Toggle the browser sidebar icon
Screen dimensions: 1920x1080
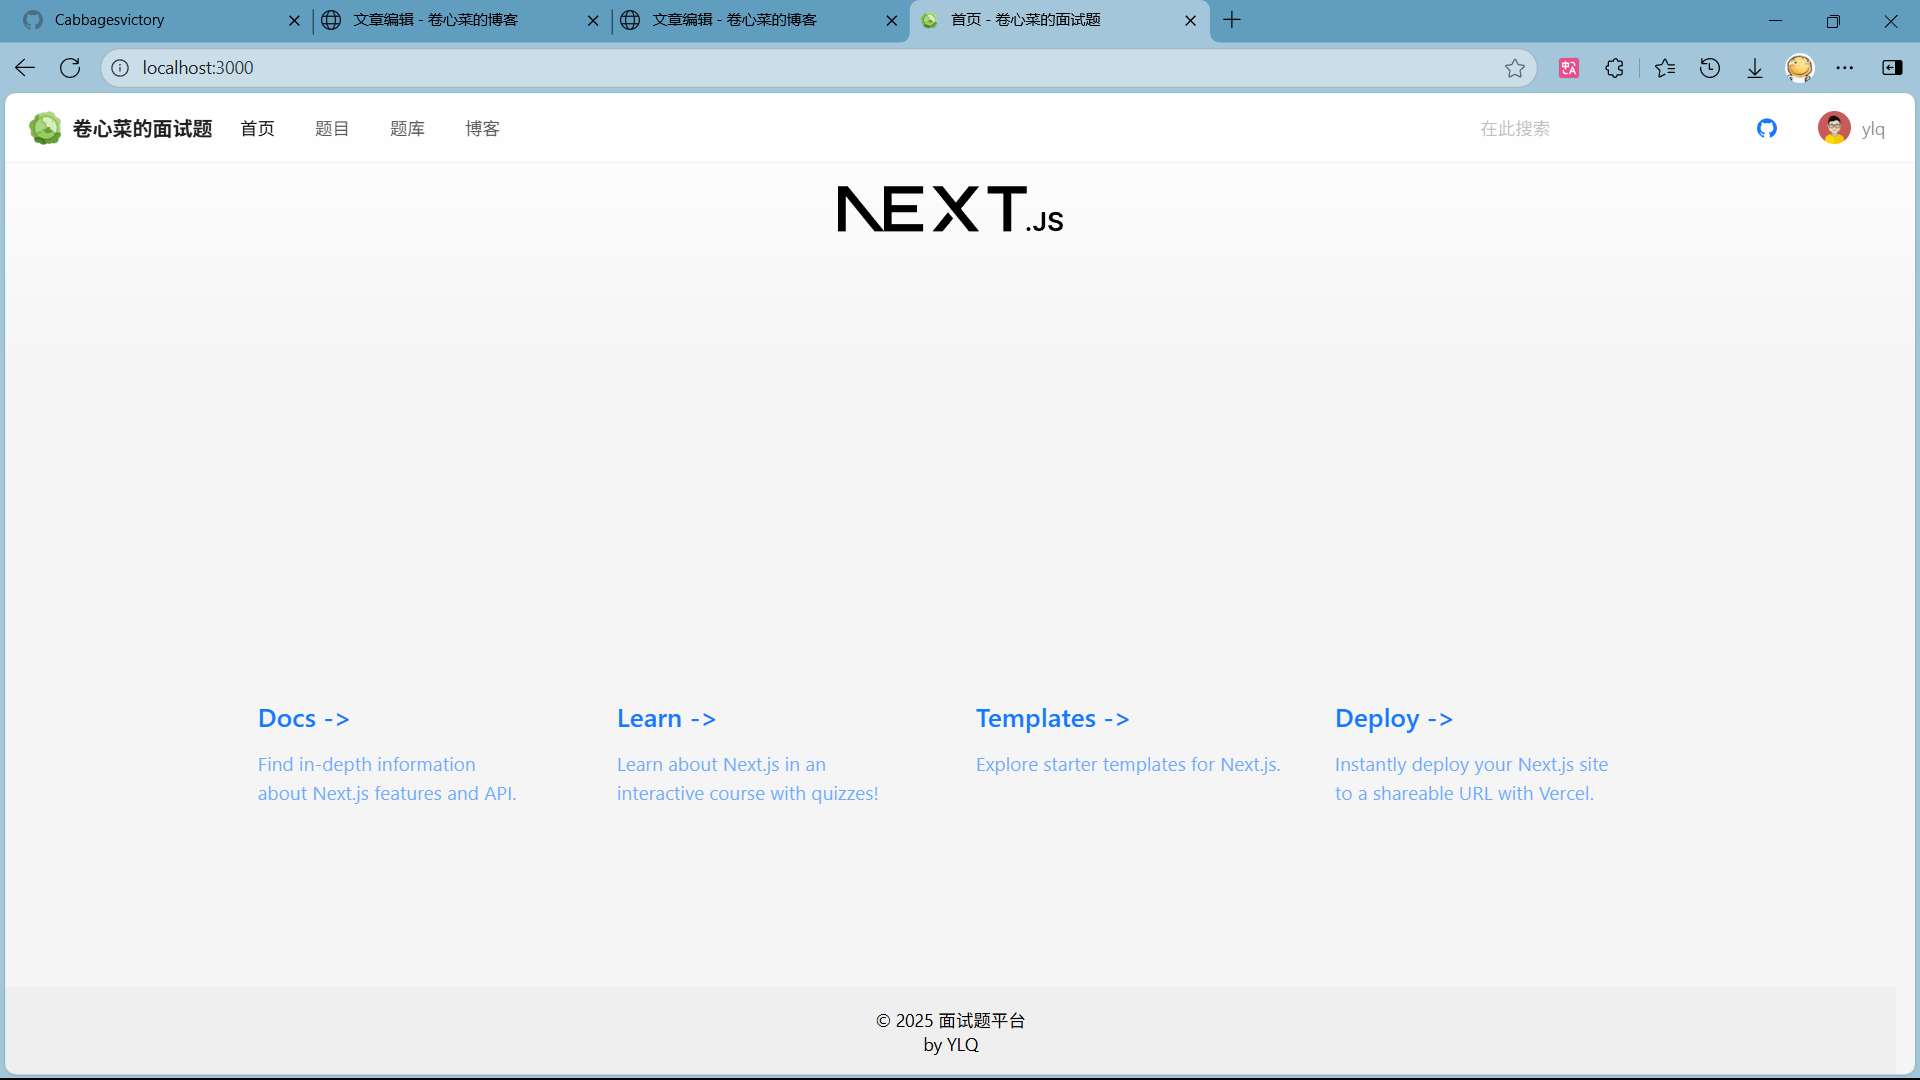(1892, 68)
